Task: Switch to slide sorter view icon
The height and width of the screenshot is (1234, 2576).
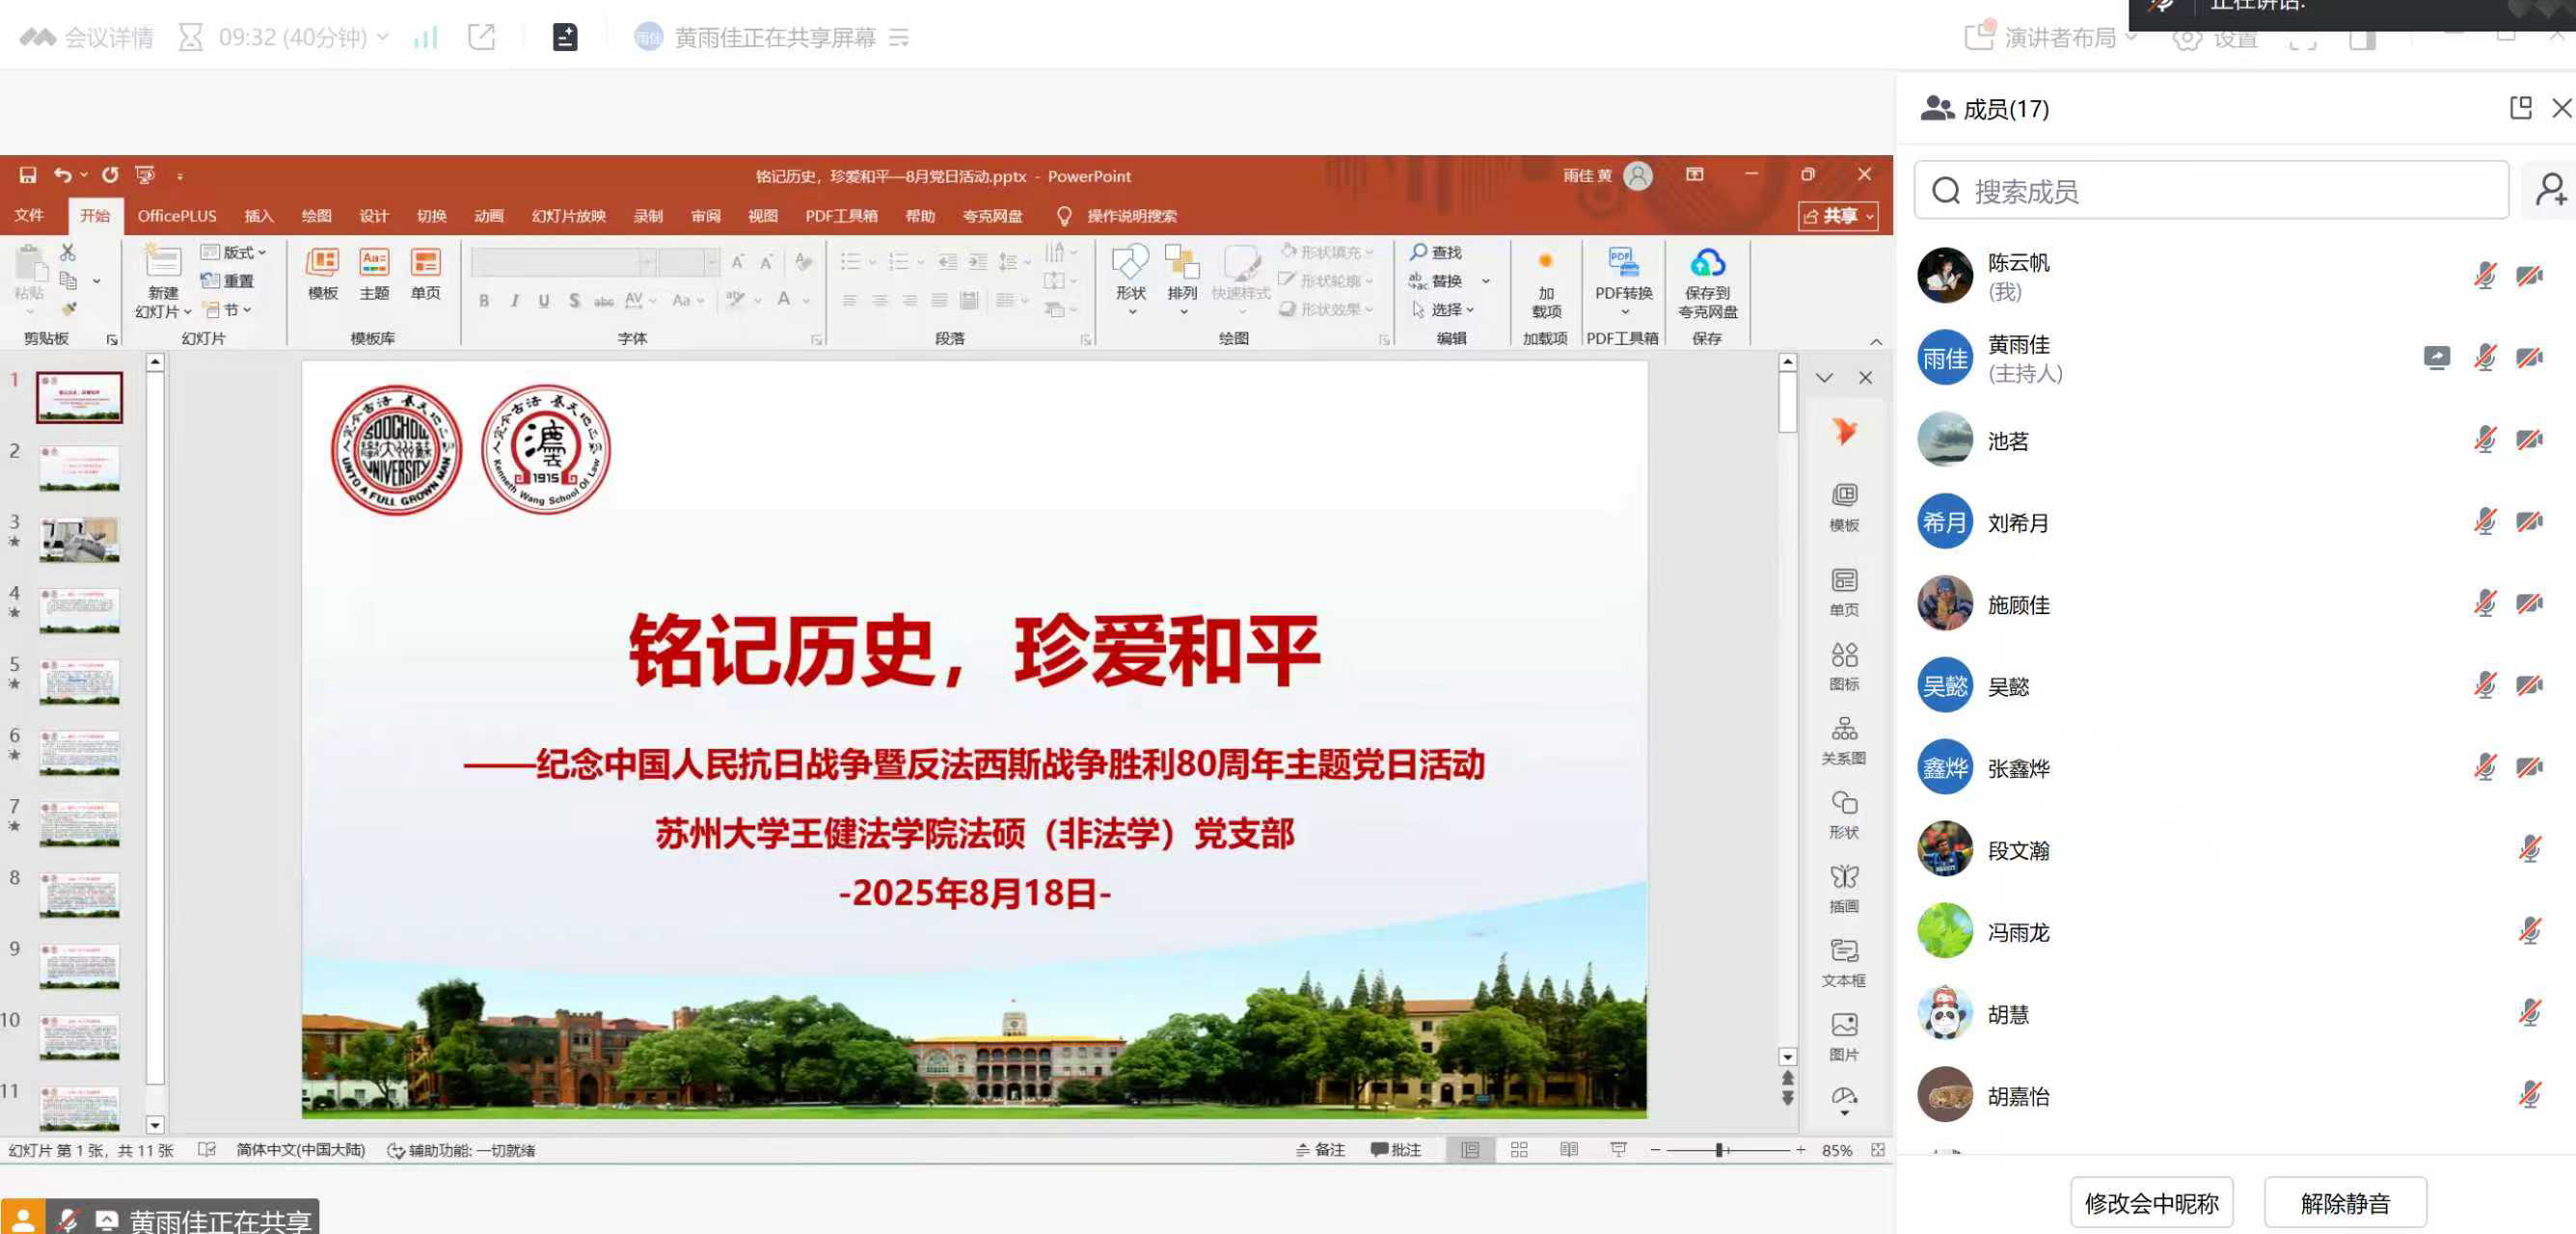Action: click(1518, 1150)
